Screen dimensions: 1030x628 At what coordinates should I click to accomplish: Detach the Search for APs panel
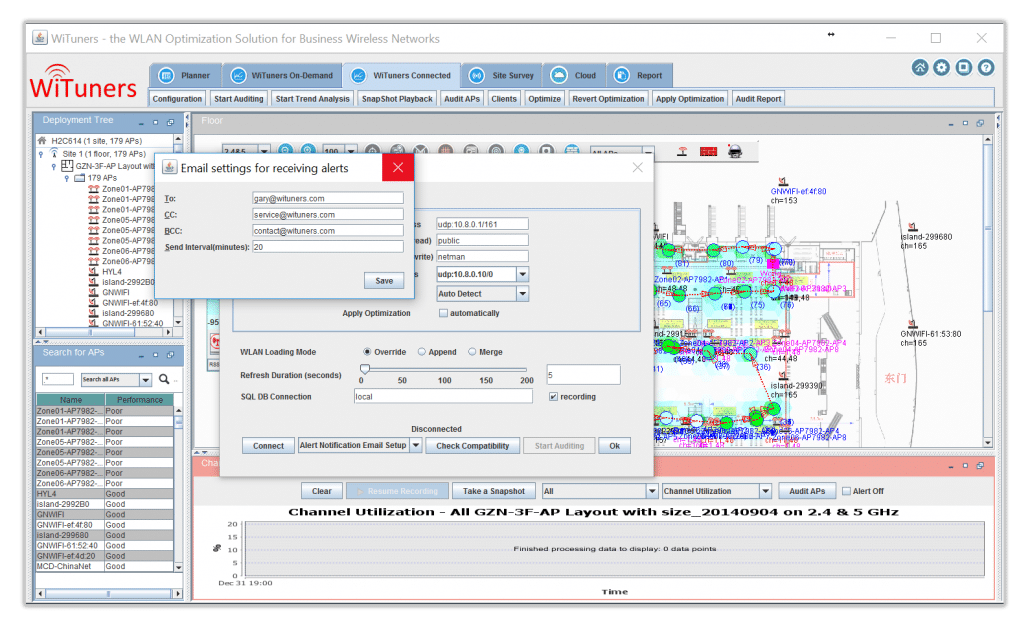[x=170, y=355]
